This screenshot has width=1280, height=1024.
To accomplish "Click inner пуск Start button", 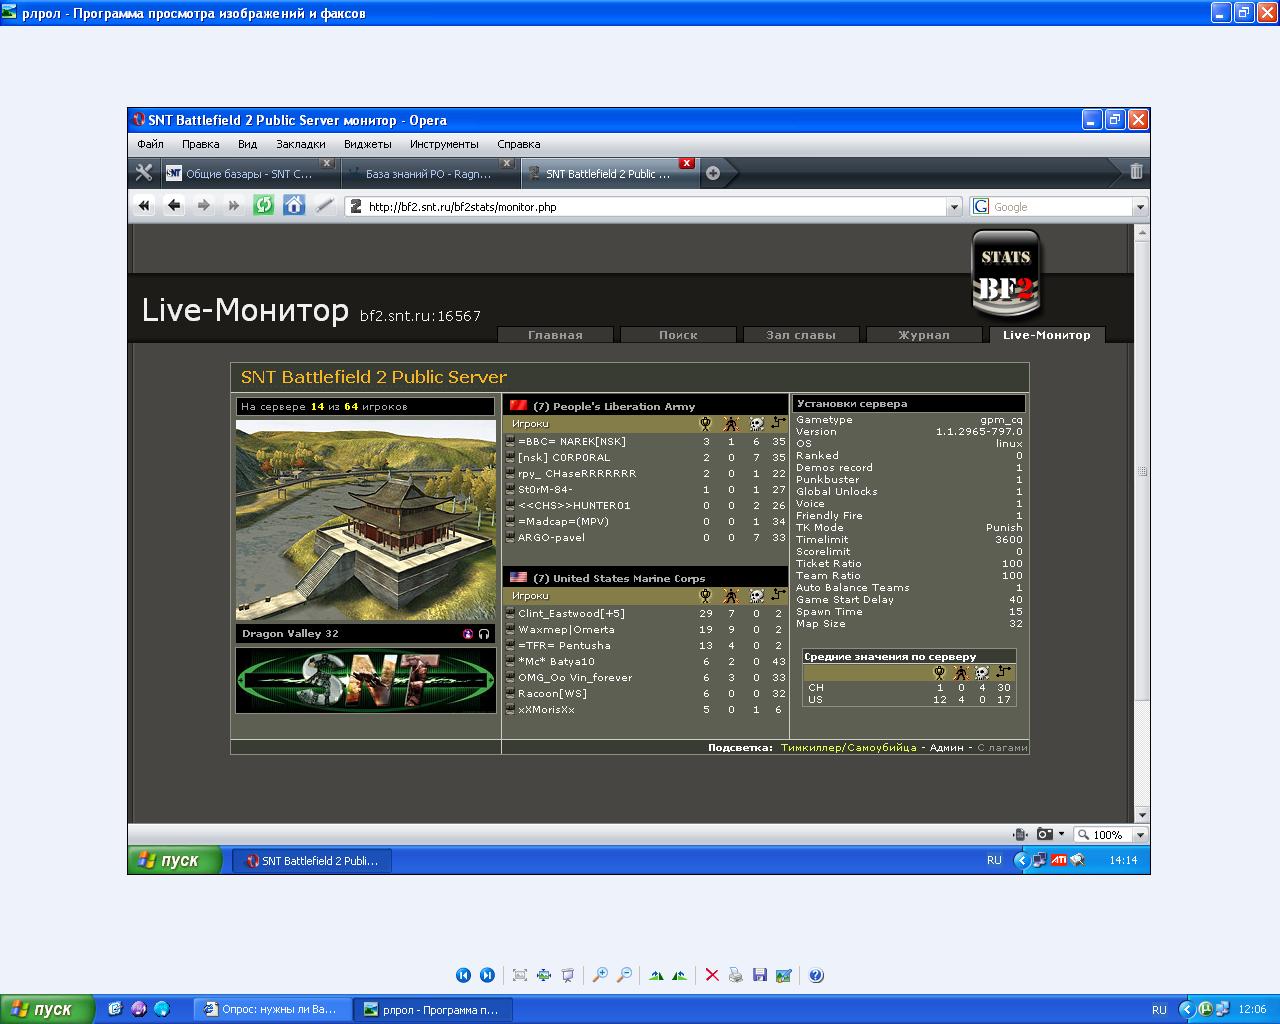I will click(x=174, y=860).
